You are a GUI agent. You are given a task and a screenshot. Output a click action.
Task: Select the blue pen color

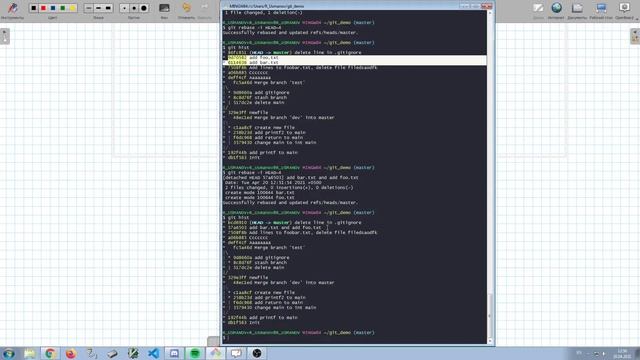pyautogui.click(x=53, y=8)
